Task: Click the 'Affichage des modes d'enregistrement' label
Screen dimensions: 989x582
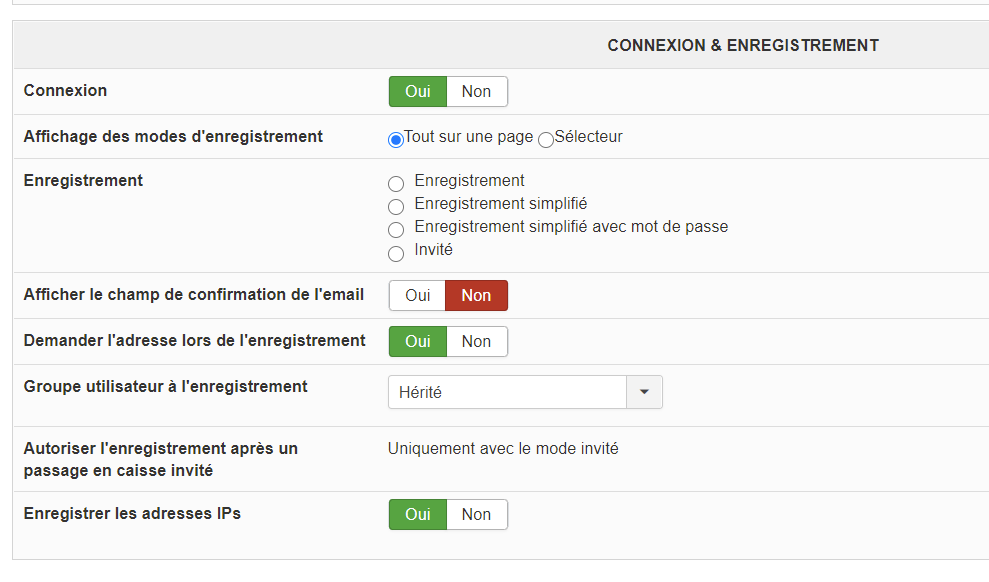Action: click(173, 137)
